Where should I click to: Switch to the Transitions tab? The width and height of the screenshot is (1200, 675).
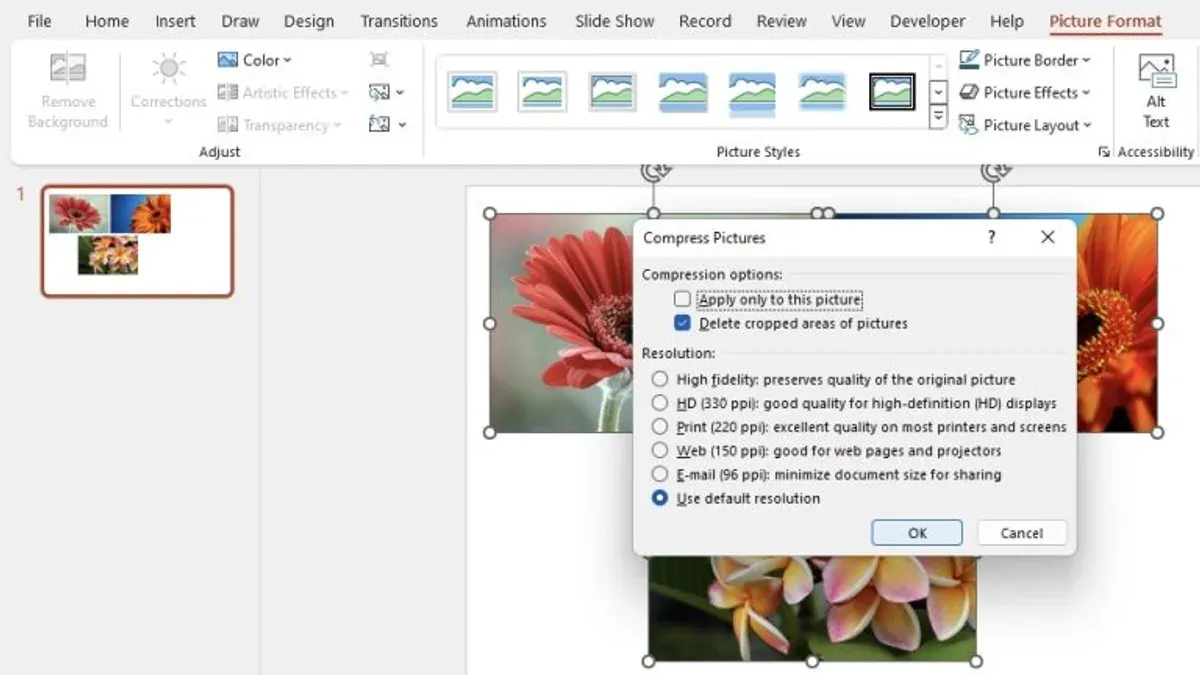coord(399,21)
